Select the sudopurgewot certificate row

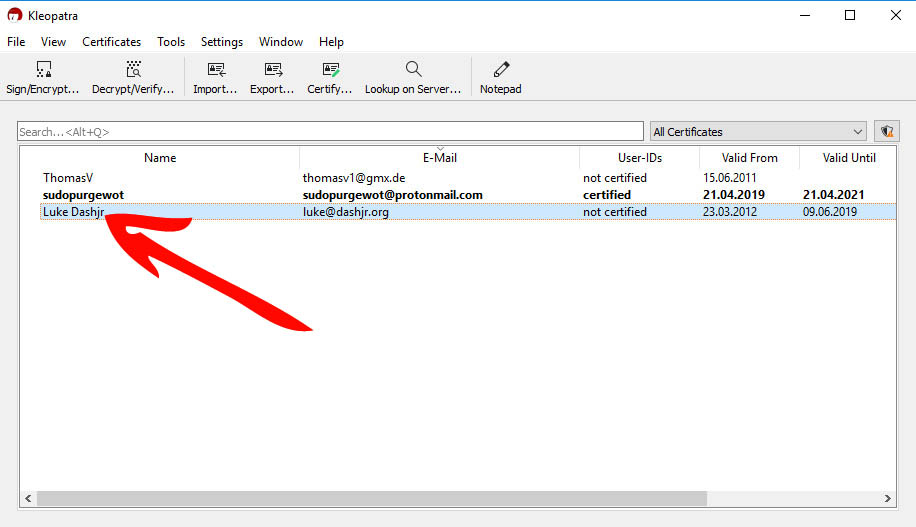pyautogui.click(x=467, y=195)
